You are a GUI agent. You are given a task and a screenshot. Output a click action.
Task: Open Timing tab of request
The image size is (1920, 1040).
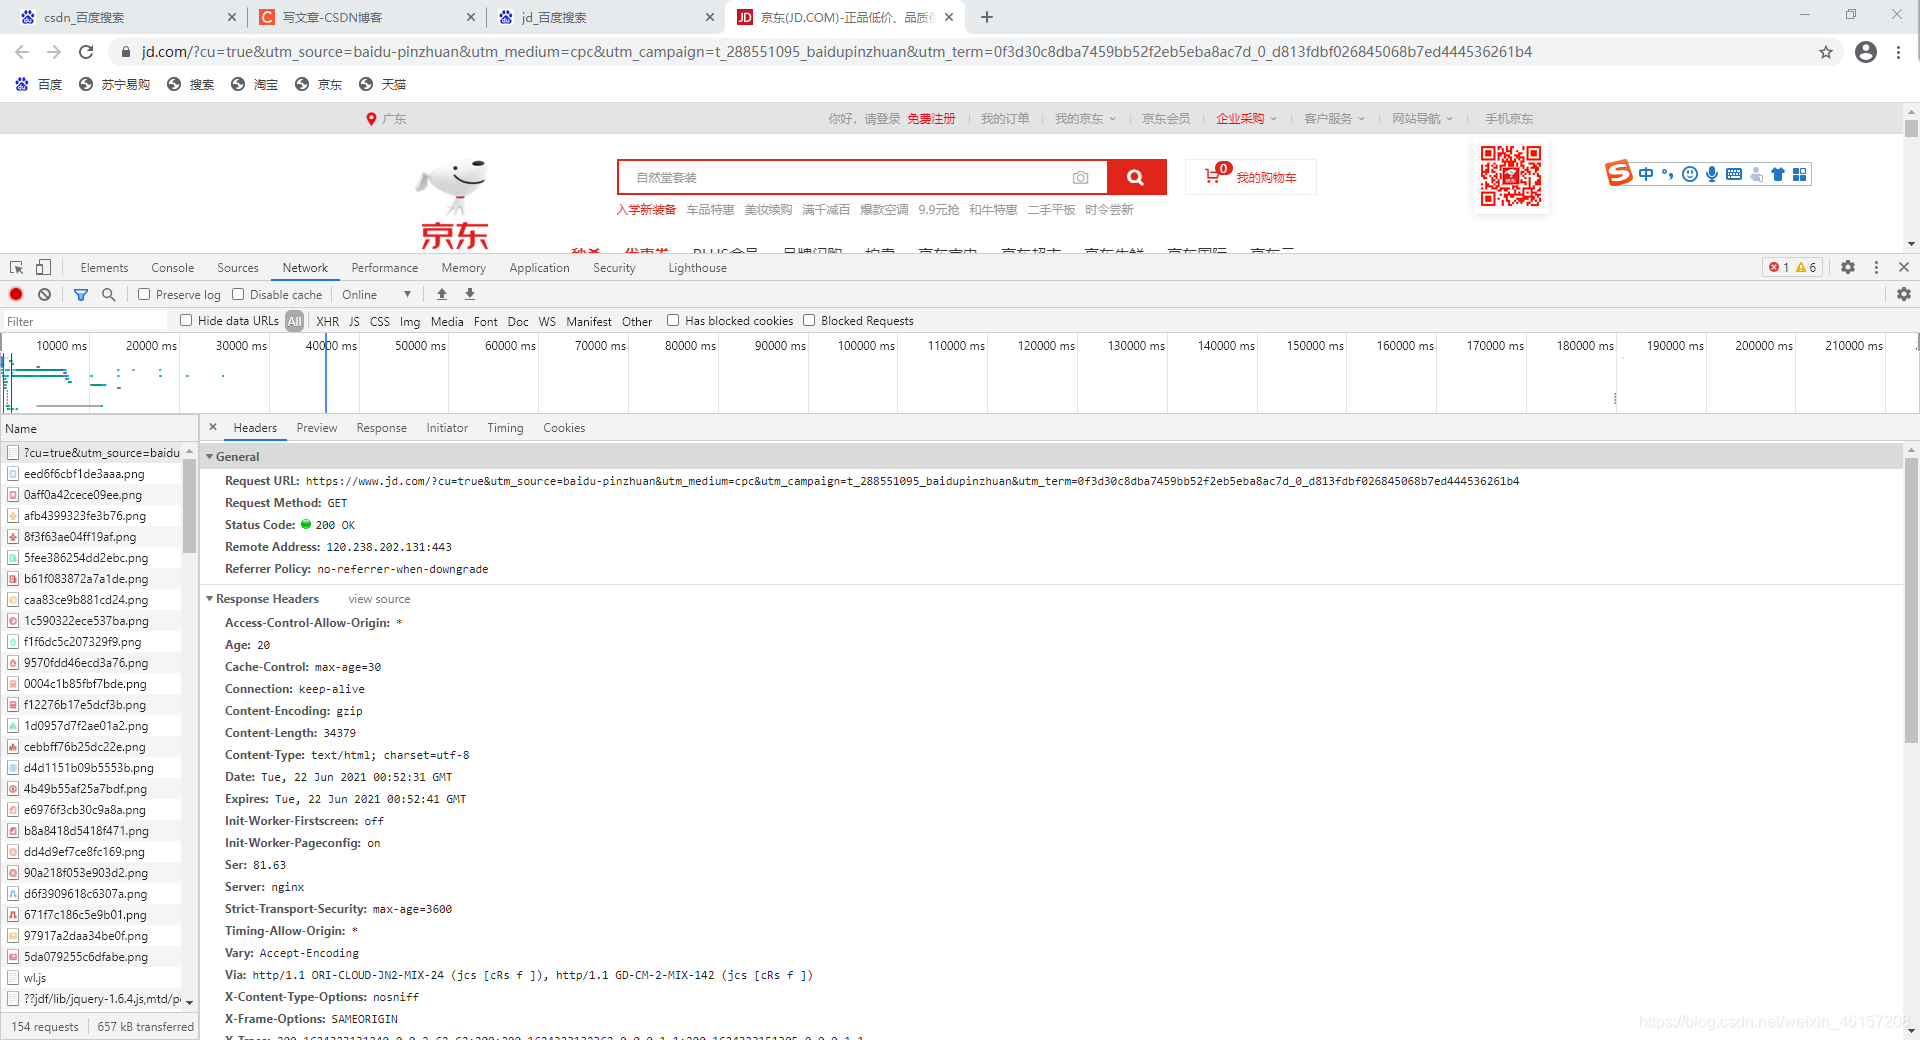505,427
